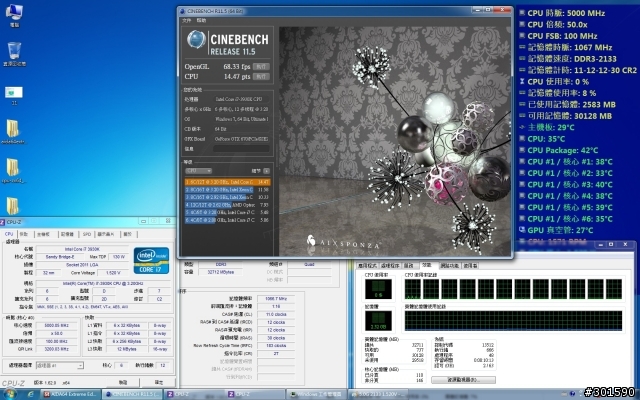This screenshot has width=640, height=400.
Task: Click the 2T command rate value
Action: click(x=276, y=353)
